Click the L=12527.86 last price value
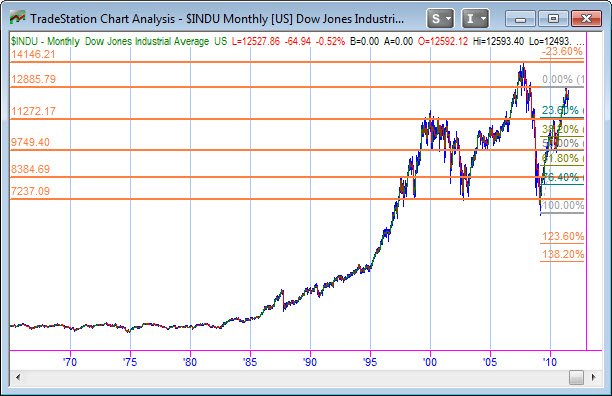 (256, 41)
